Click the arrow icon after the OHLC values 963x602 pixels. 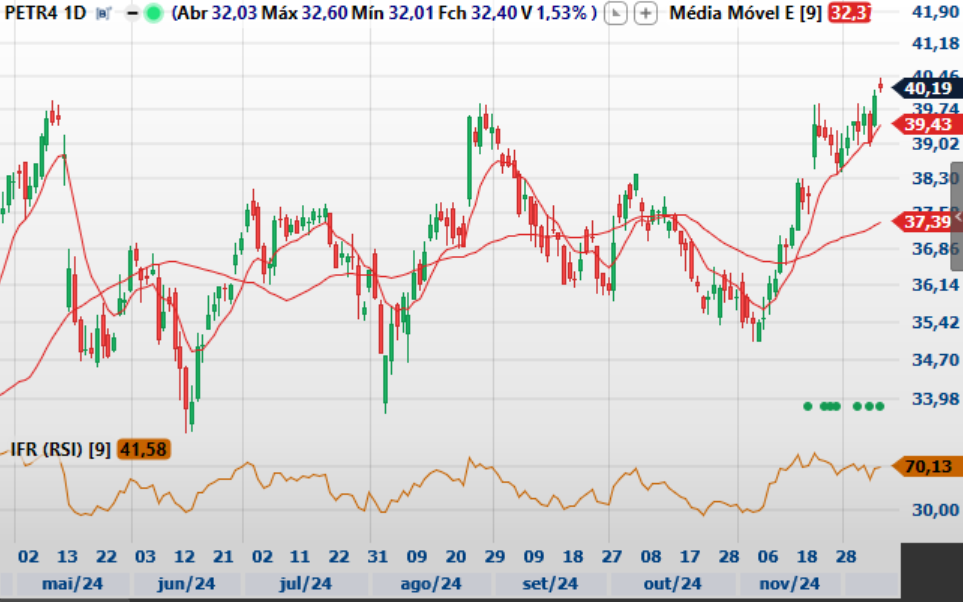[616, 14]
